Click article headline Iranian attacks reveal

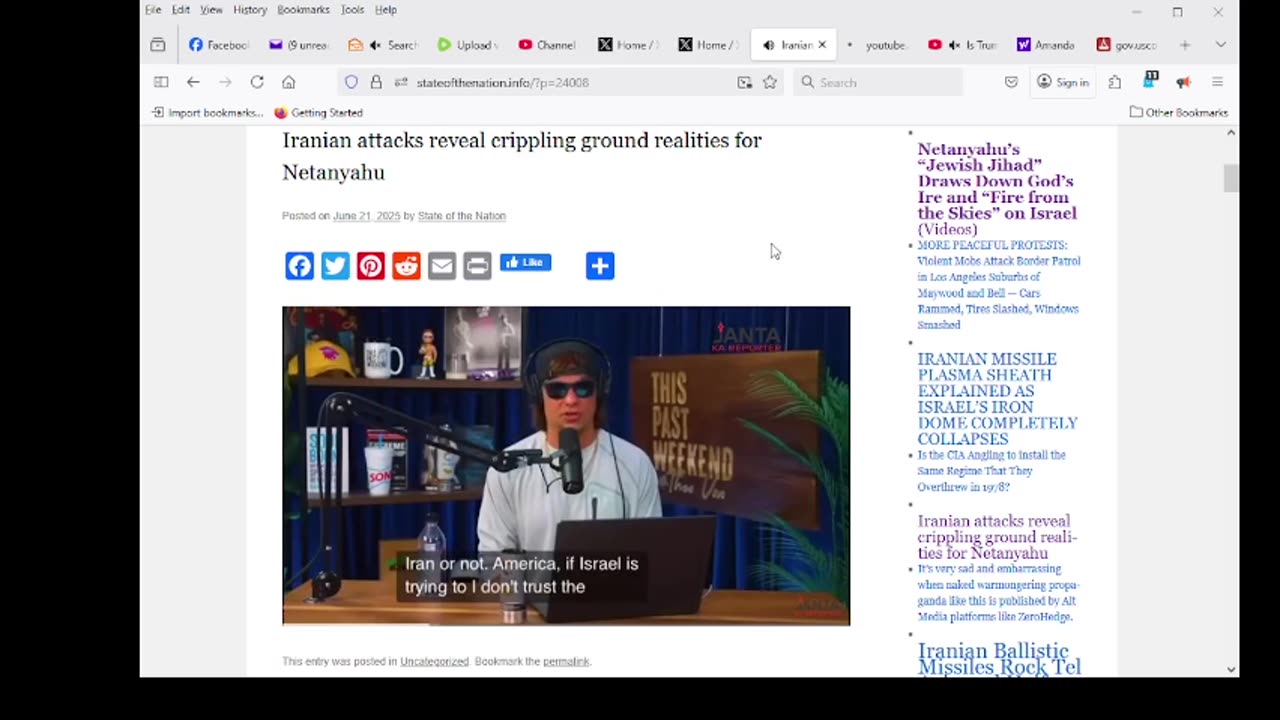(522, 156)
